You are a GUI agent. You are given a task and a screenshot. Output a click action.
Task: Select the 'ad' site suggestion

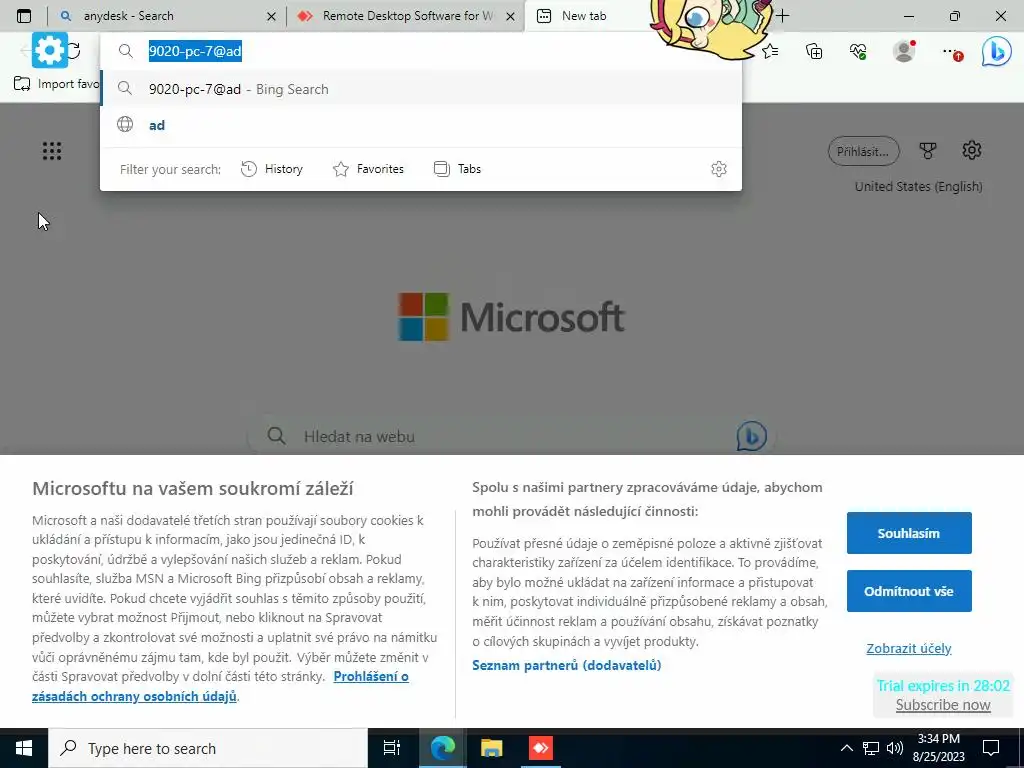point(421,125)
